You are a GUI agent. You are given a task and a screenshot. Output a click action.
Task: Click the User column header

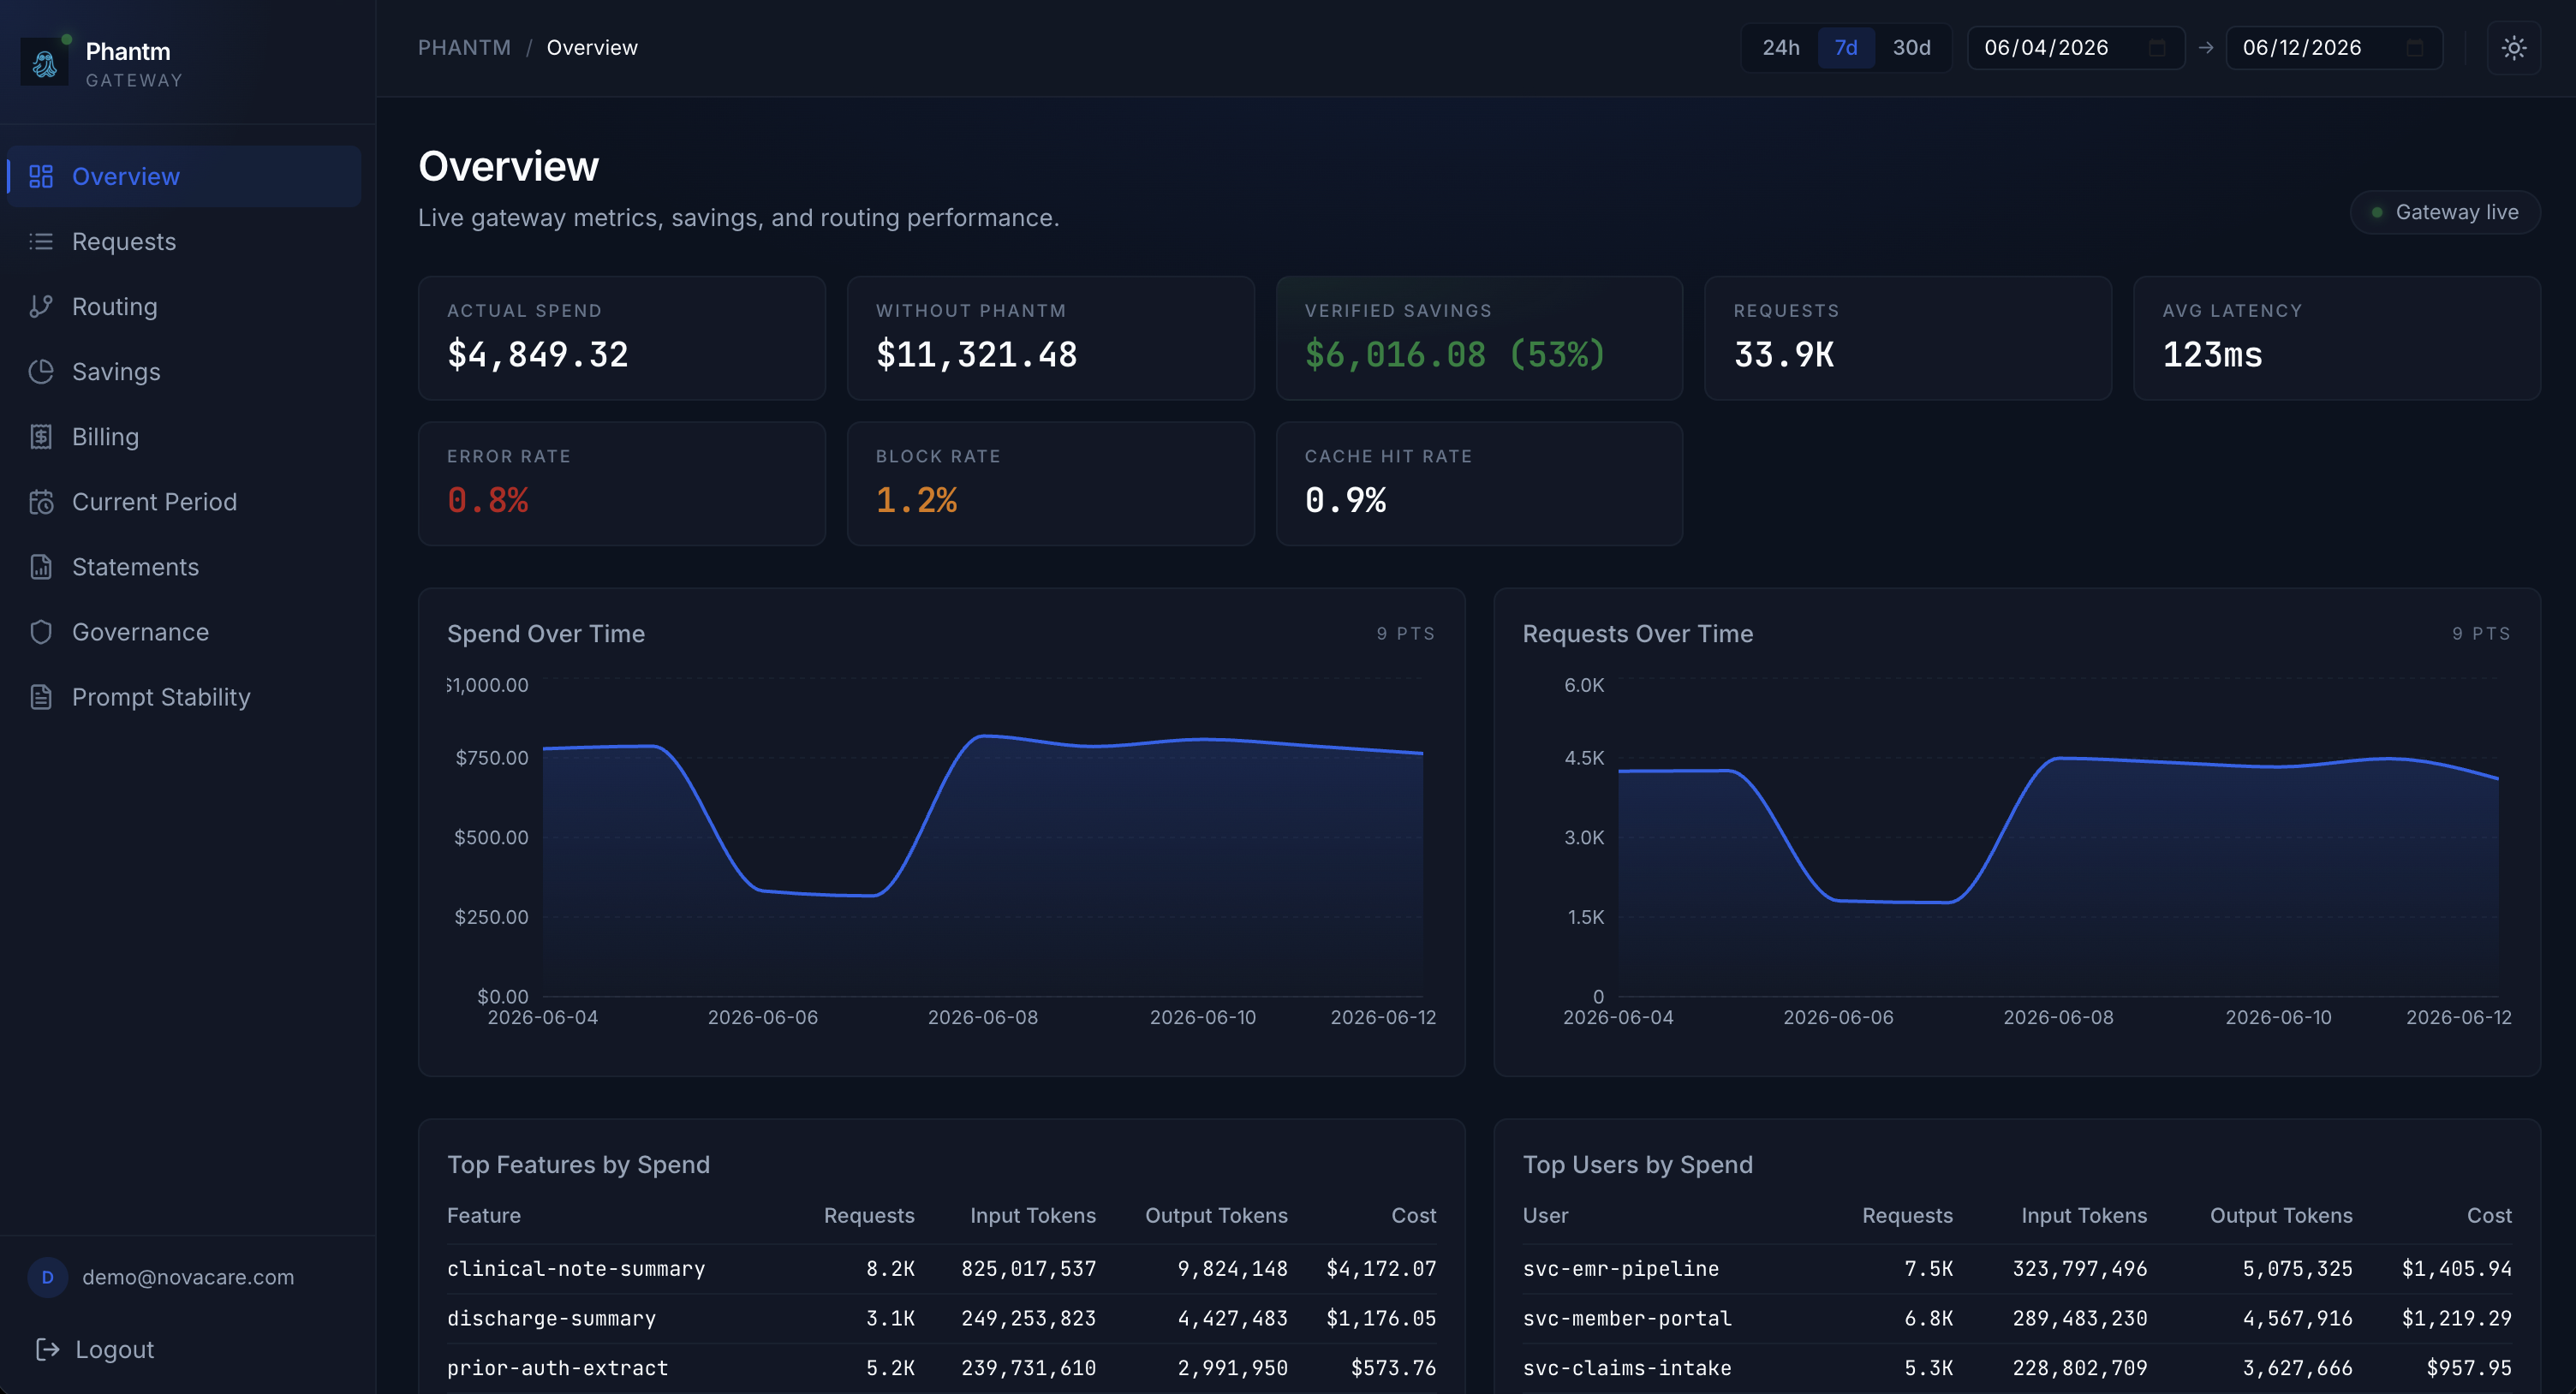coord(1545,1215)
